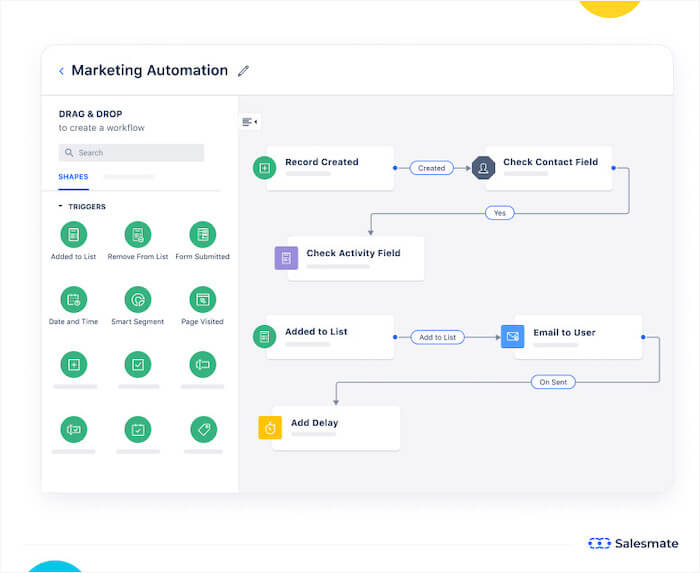Select the Smart Segment trigger shape
The width and height of the screenshot is (700, 573).
coord(138,299)
